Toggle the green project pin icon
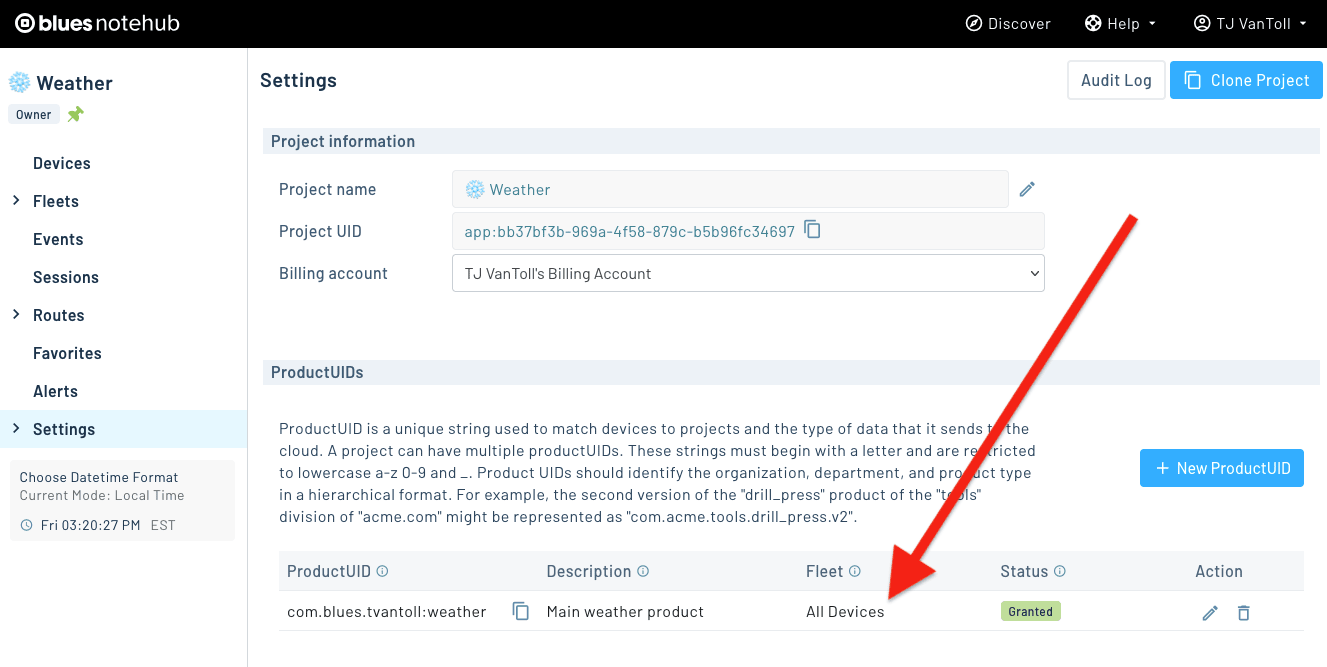The image size is (1327, 667). pyautogui.click(x=75, y=115)
